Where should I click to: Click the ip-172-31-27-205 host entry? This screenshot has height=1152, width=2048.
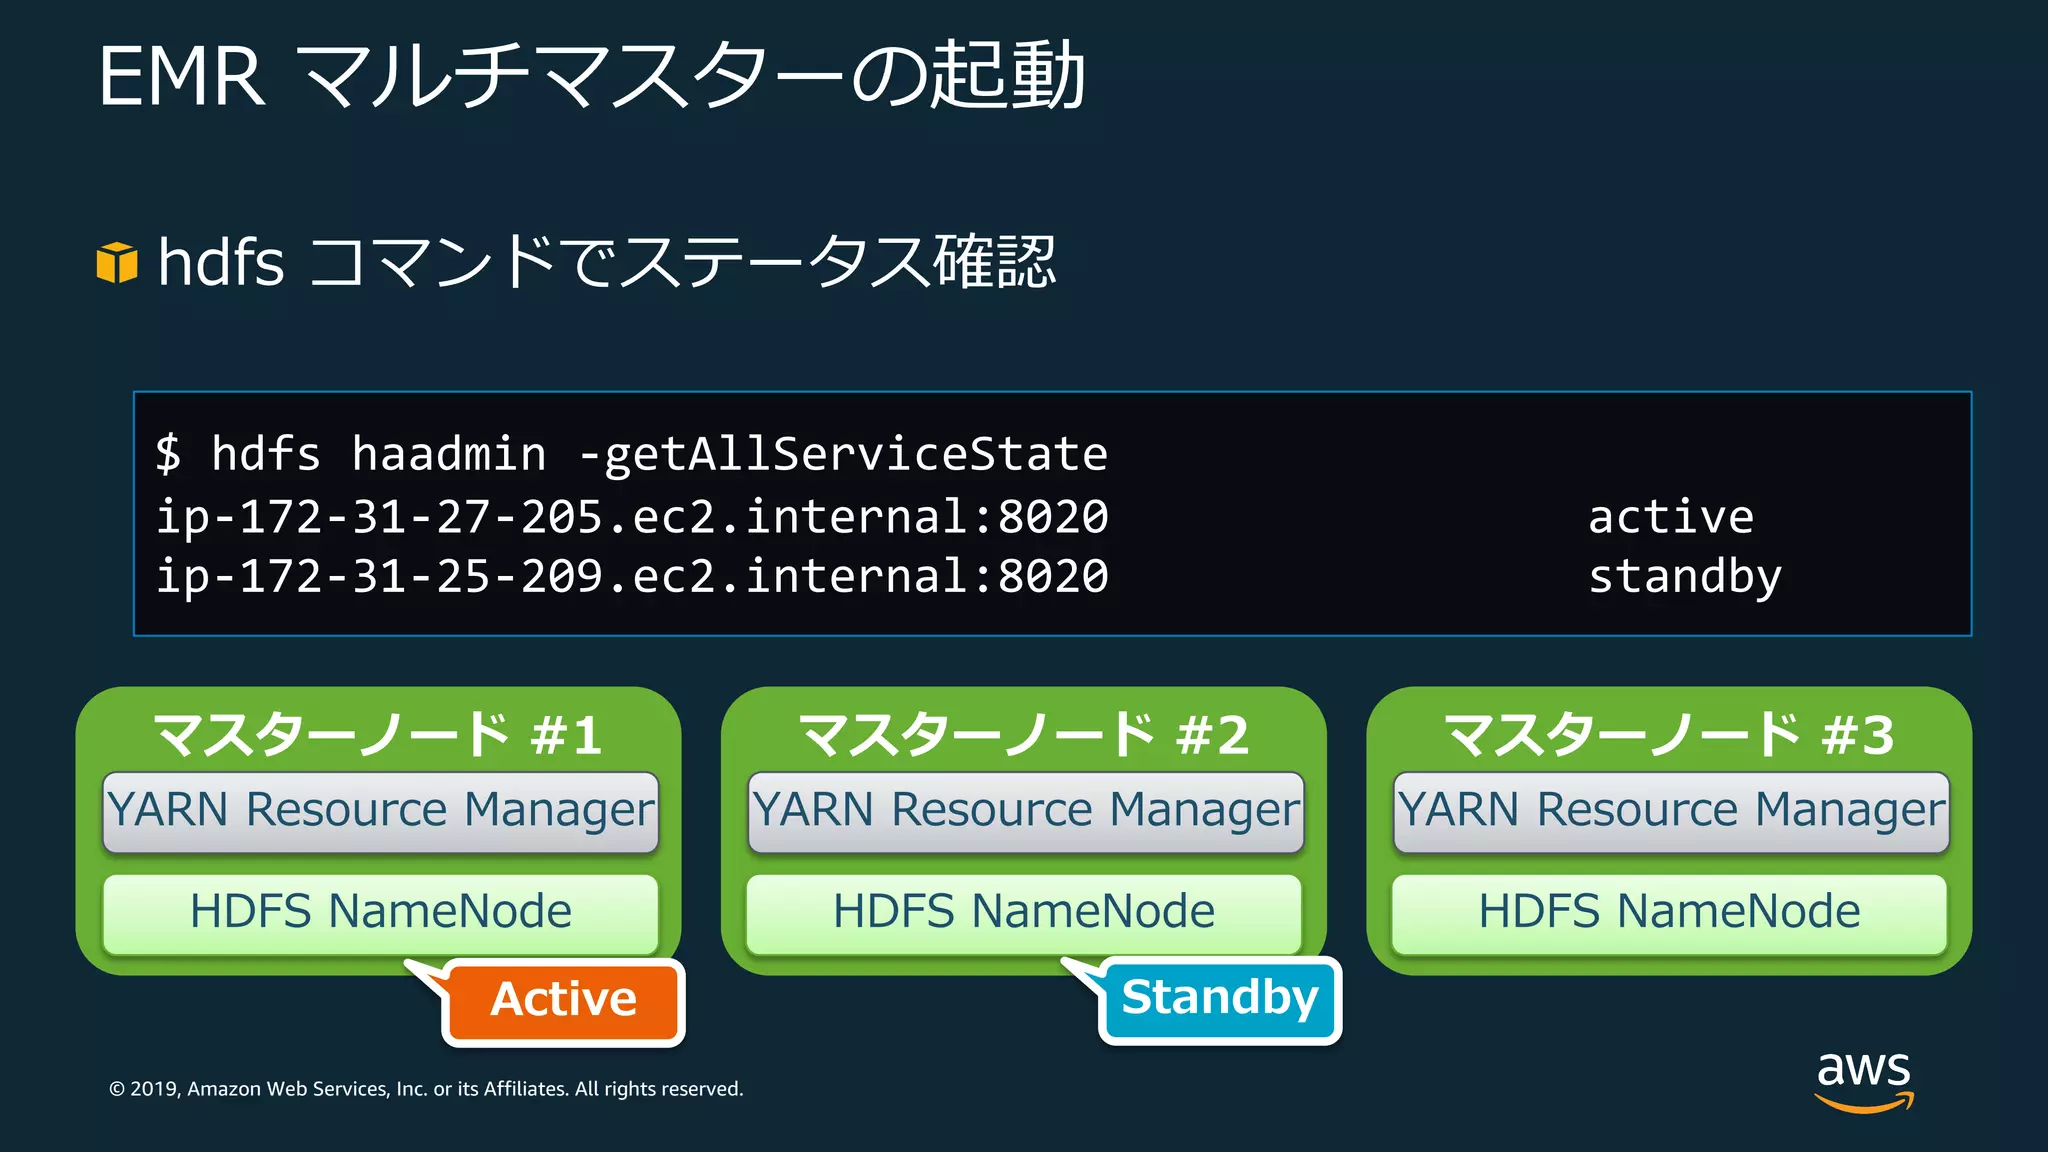click(632, 517)
